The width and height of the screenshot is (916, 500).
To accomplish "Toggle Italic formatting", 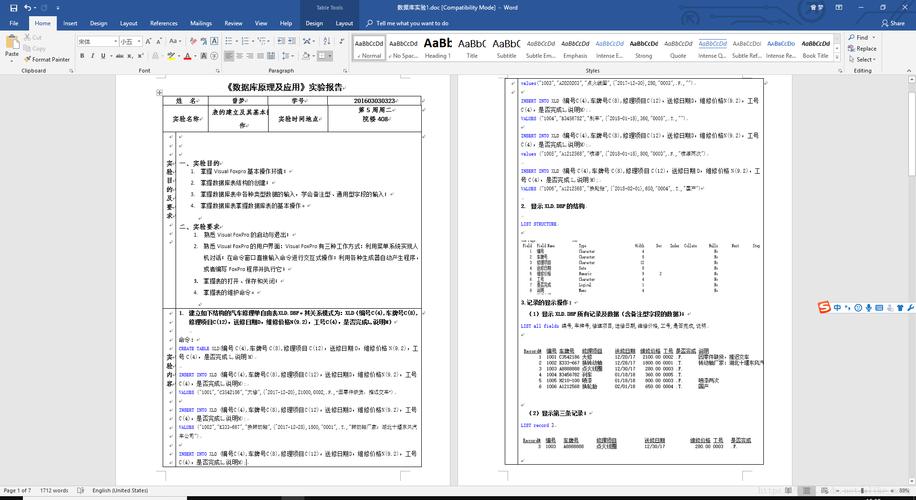I will tap(92, 56).
